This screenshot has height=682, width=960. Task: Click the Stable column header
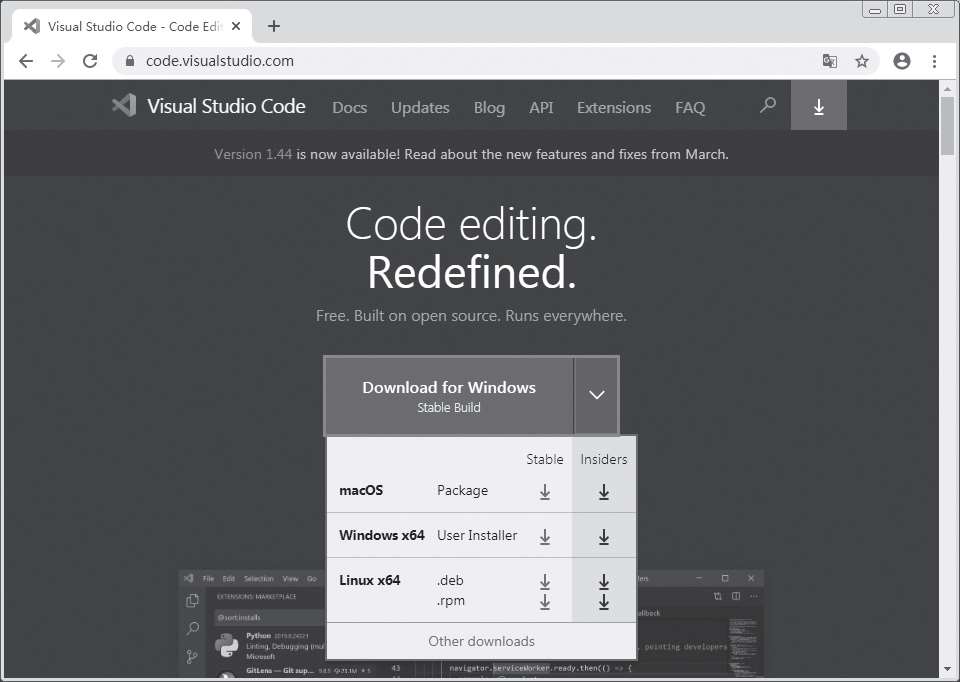544,459
